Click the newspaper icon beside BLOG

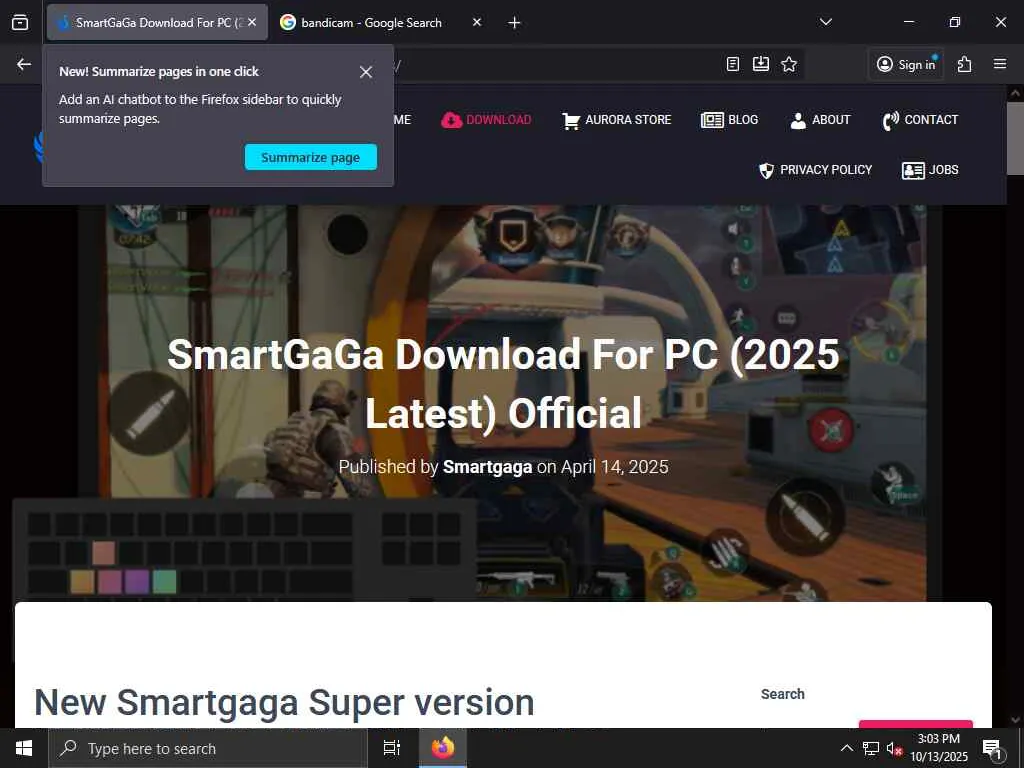[712, 120]
